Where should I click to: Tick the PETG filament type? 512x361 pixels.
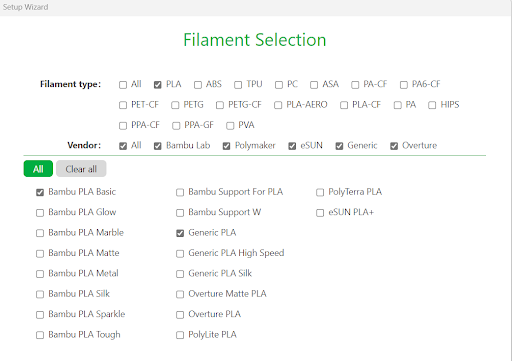pos(175,105)
